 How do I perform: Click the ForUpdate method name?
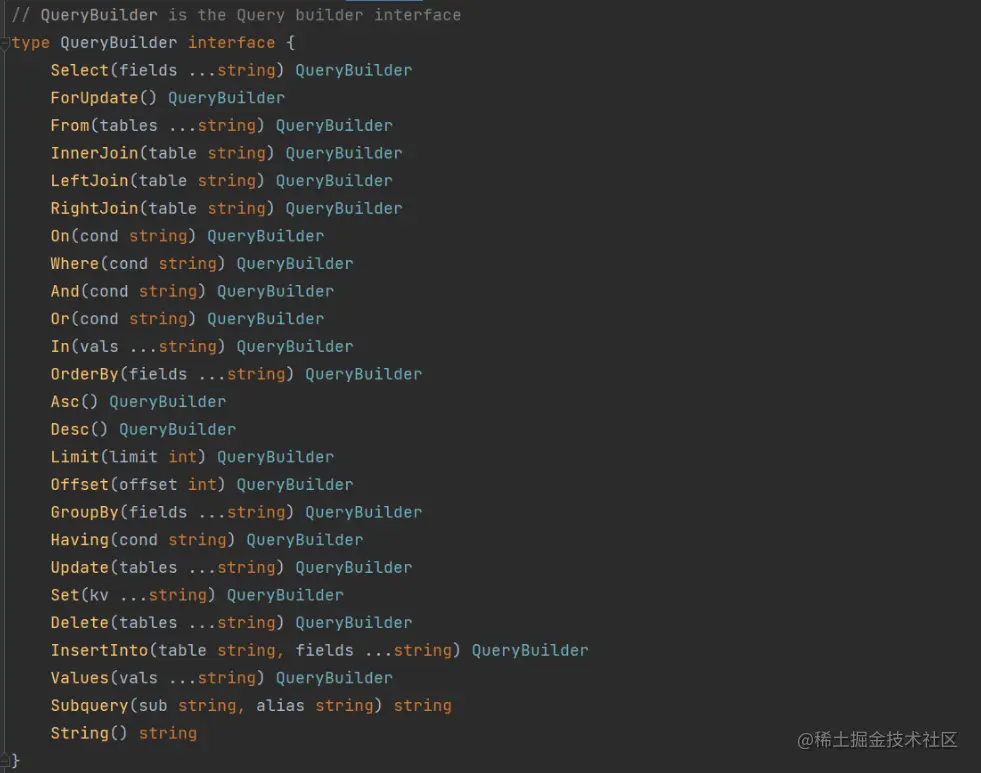point(94,98)
